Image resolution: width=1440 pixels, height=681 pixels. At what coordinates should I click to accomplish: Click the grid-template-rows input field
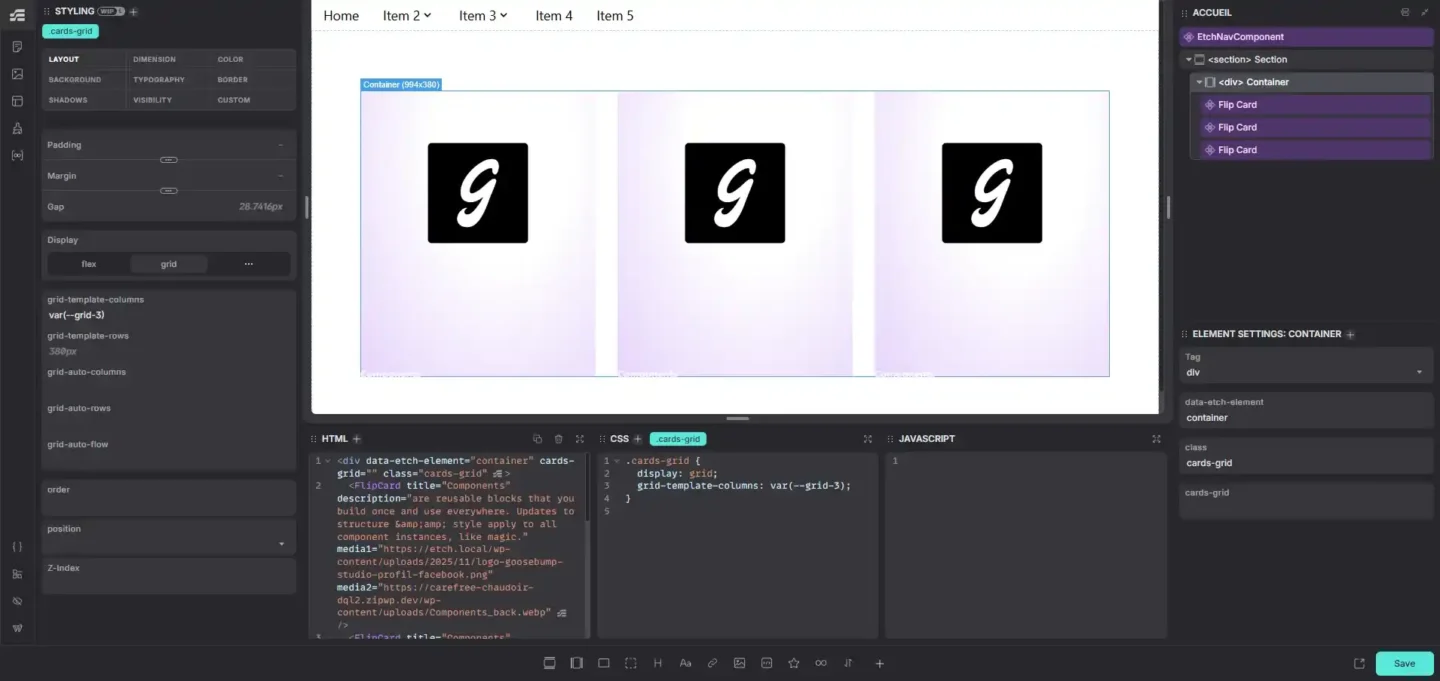[x=168, y=352]
